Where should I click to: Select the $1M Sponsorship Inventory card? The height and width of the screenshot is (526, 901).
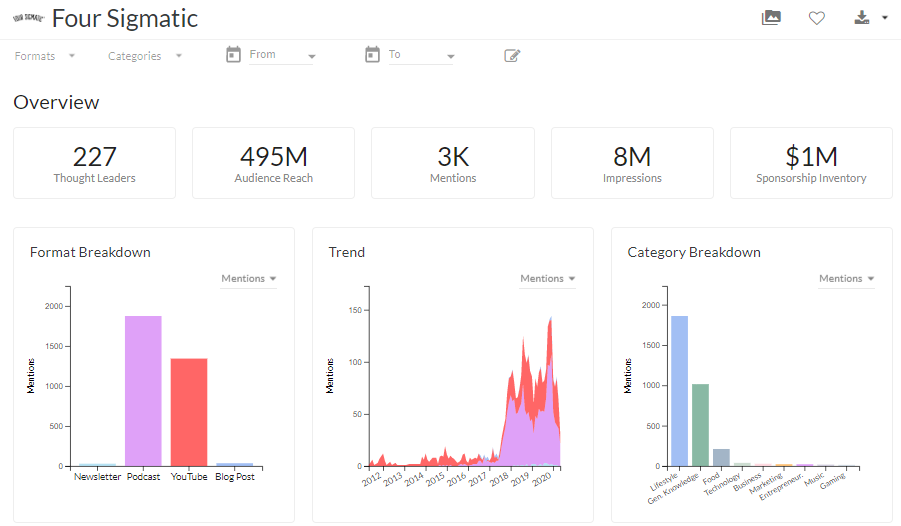pyautogui.click(x=811, y=163)
